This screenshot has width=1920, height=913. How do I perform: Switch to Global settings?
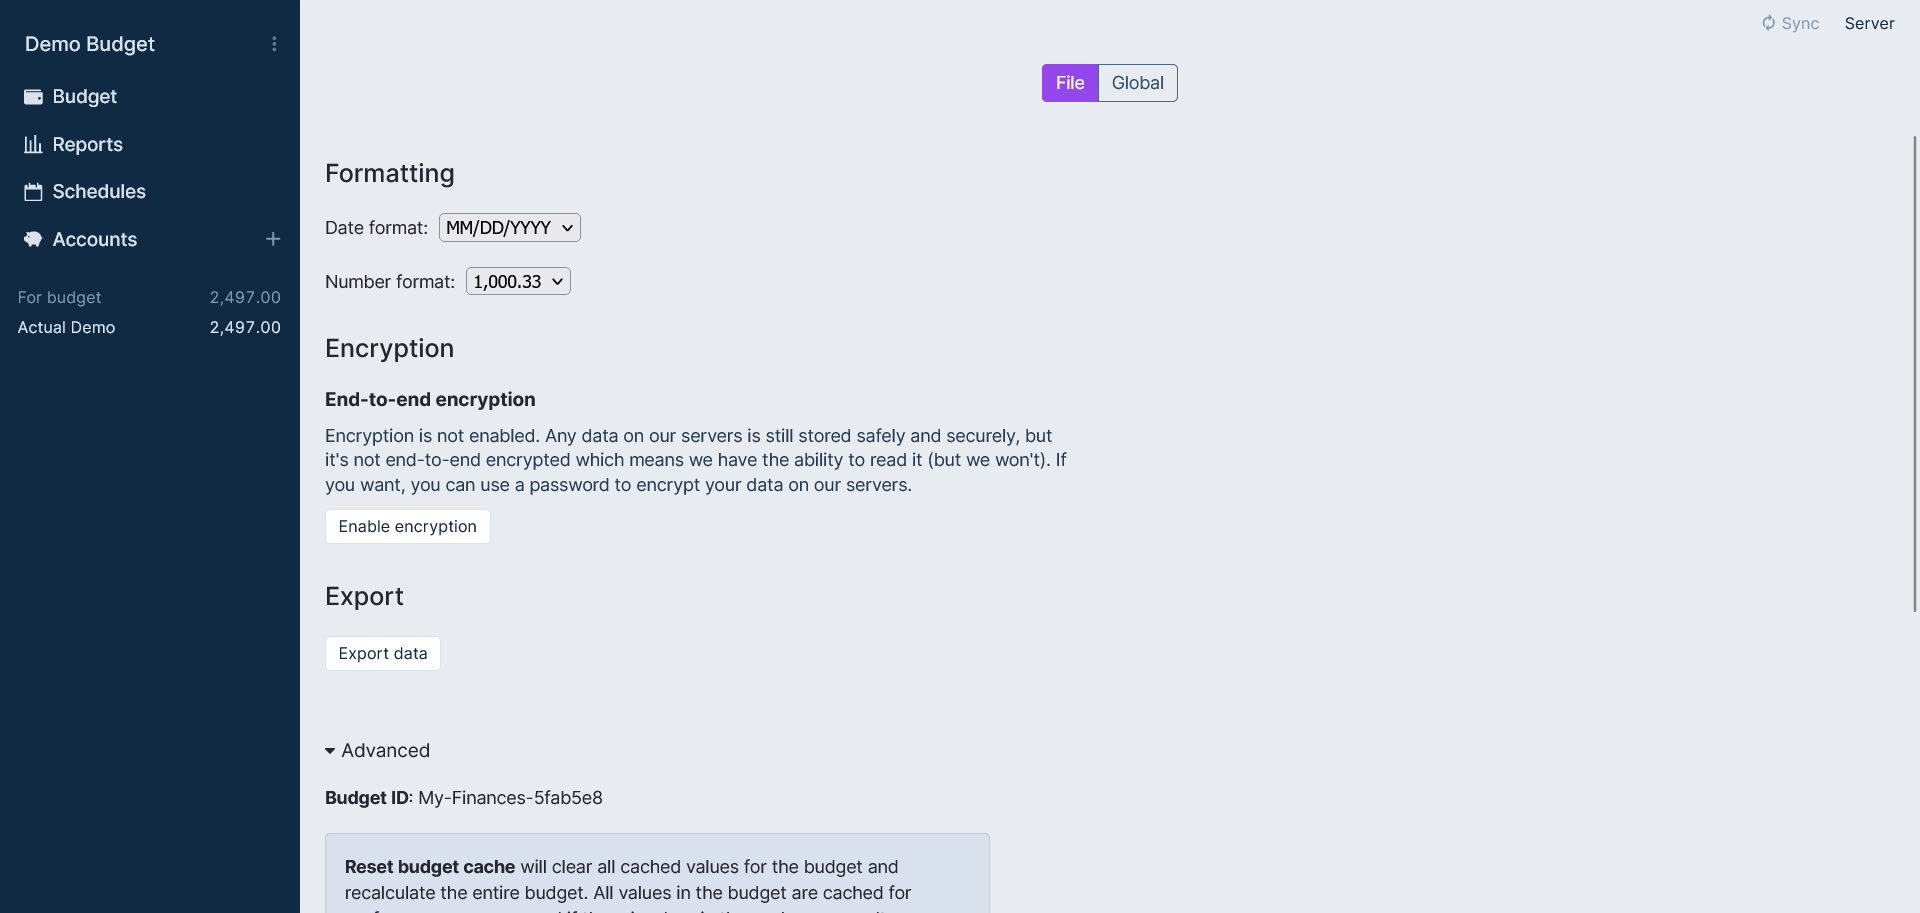tap(1137, 83)
